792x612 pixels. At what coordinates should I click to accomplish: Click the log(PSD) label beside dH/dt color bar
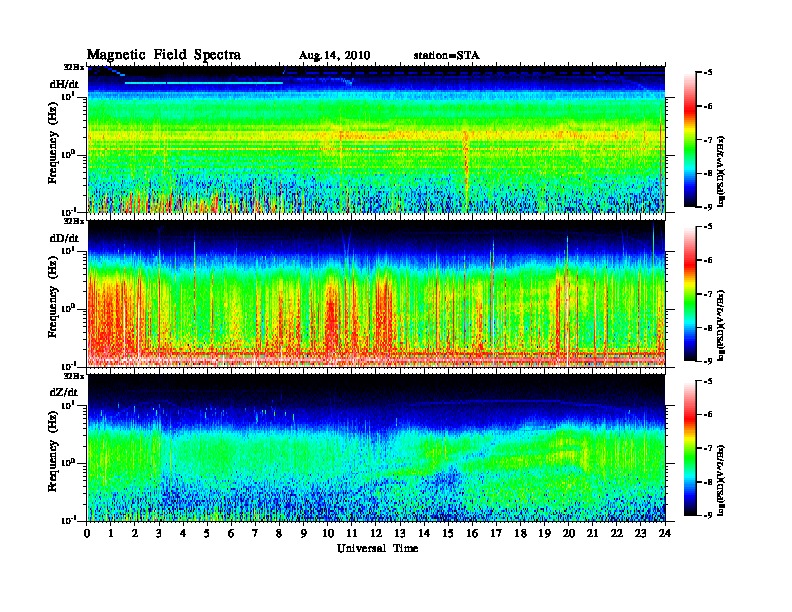click(x=721, y=171)
